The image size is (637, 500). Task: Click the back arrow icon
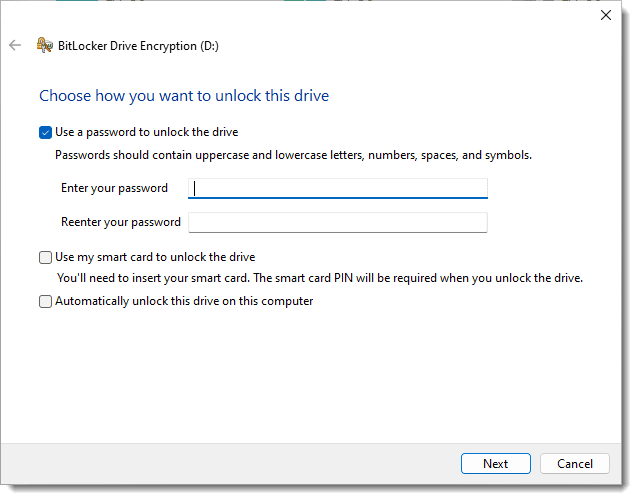click(15, 45)
